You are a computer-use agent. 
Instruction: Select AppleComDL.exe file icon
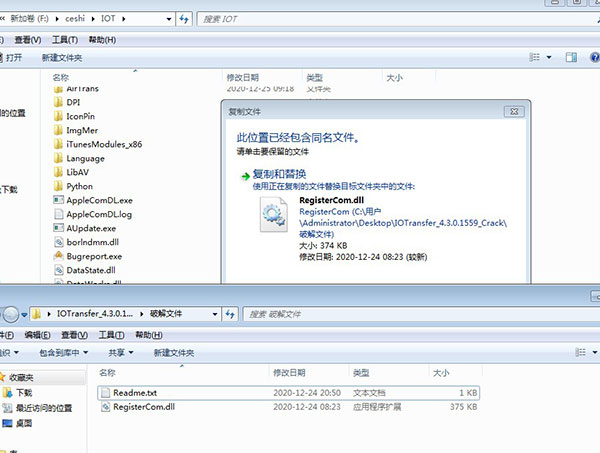tap(59, 200)
